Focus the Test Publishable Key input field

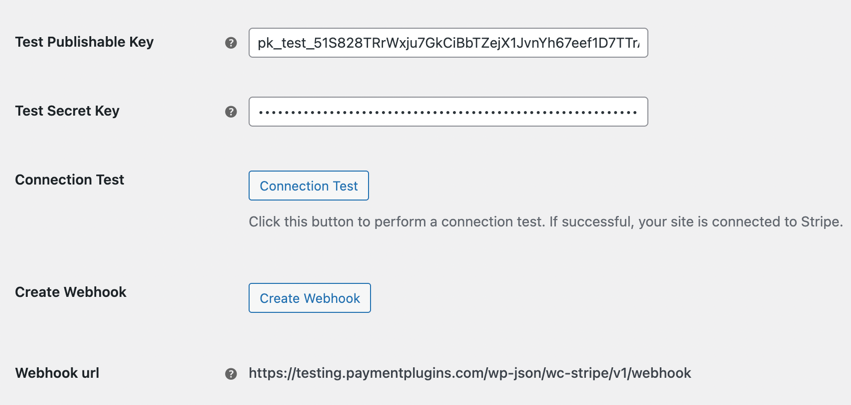[x=448, y=43]
